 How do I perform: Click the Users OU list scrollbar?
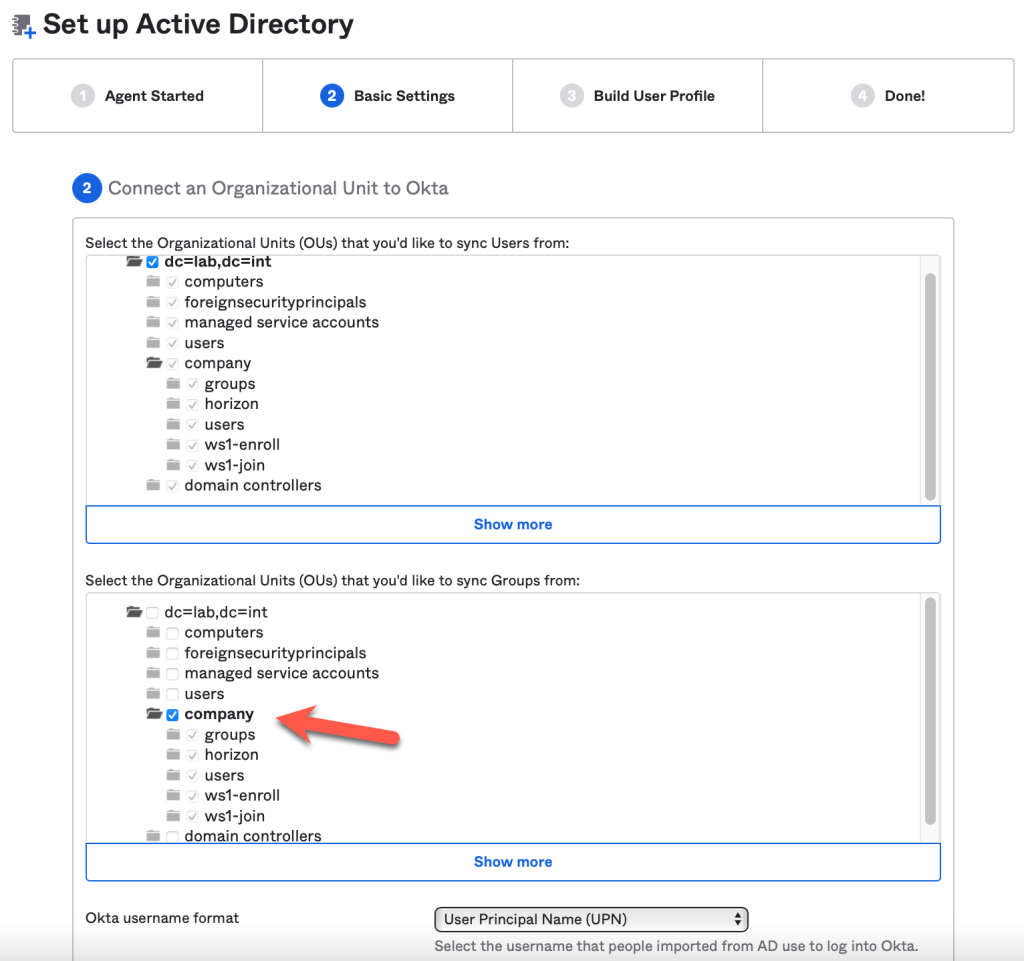coord(930,385)
